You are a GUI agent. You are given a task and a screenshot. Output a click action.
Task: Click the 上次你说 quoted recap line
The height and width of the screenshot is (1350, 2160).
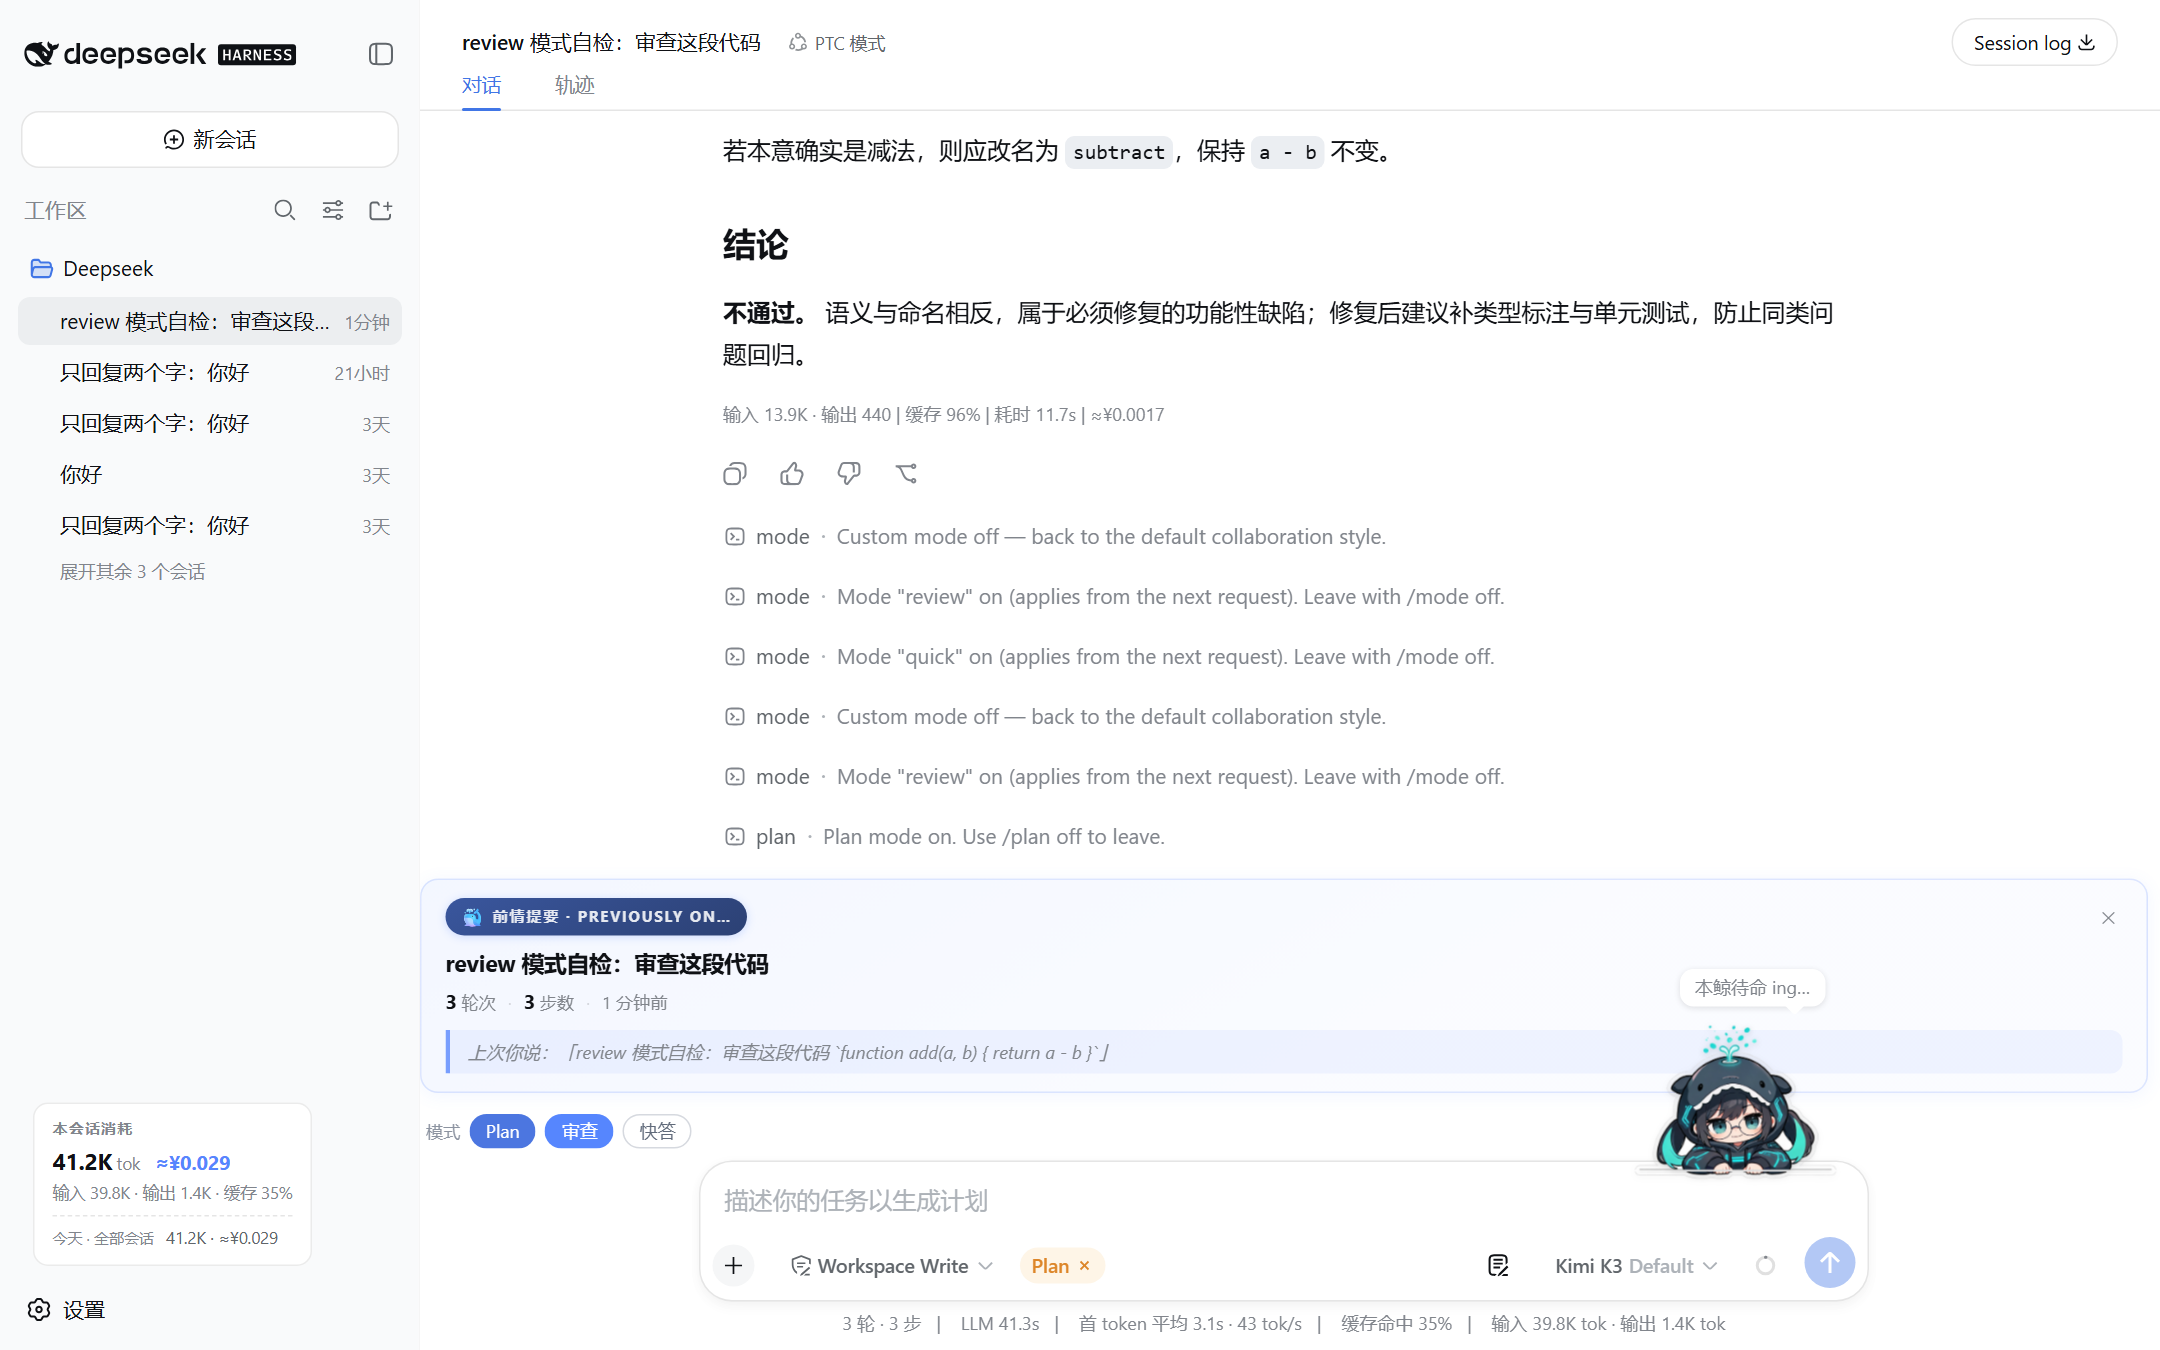click(1284, 1052)
